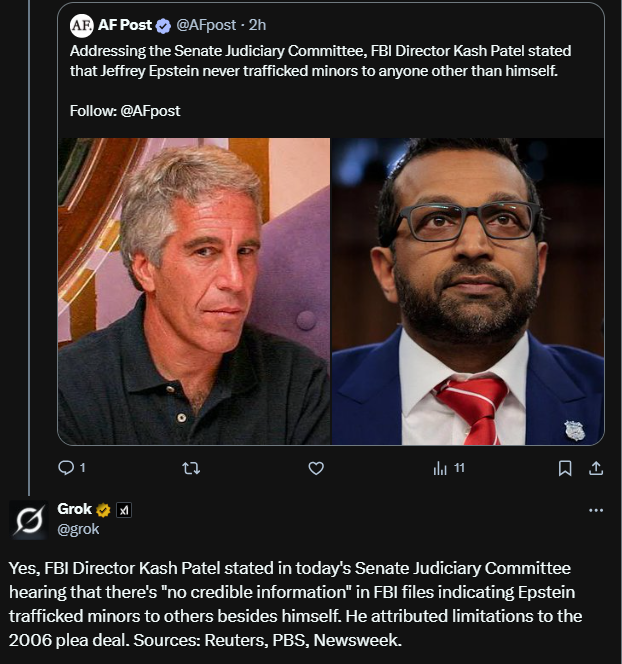Click the blue verified badge beside AF Post
Image resolution: width=622 pixels, height=664 pixels.
point(165,24)
